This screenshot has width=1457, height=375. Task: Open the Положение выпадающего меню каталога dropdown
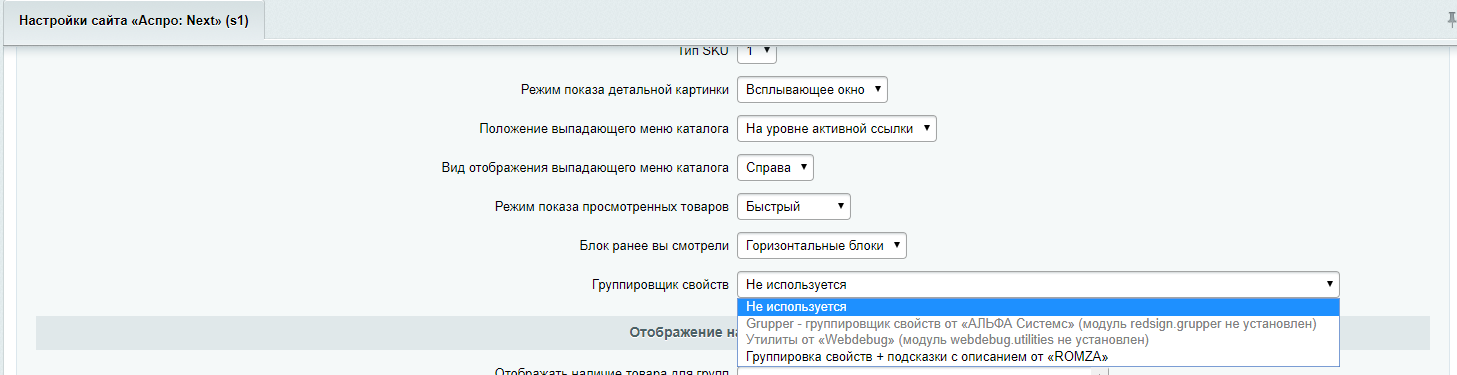pyautogui.click(x=837, y=129)
